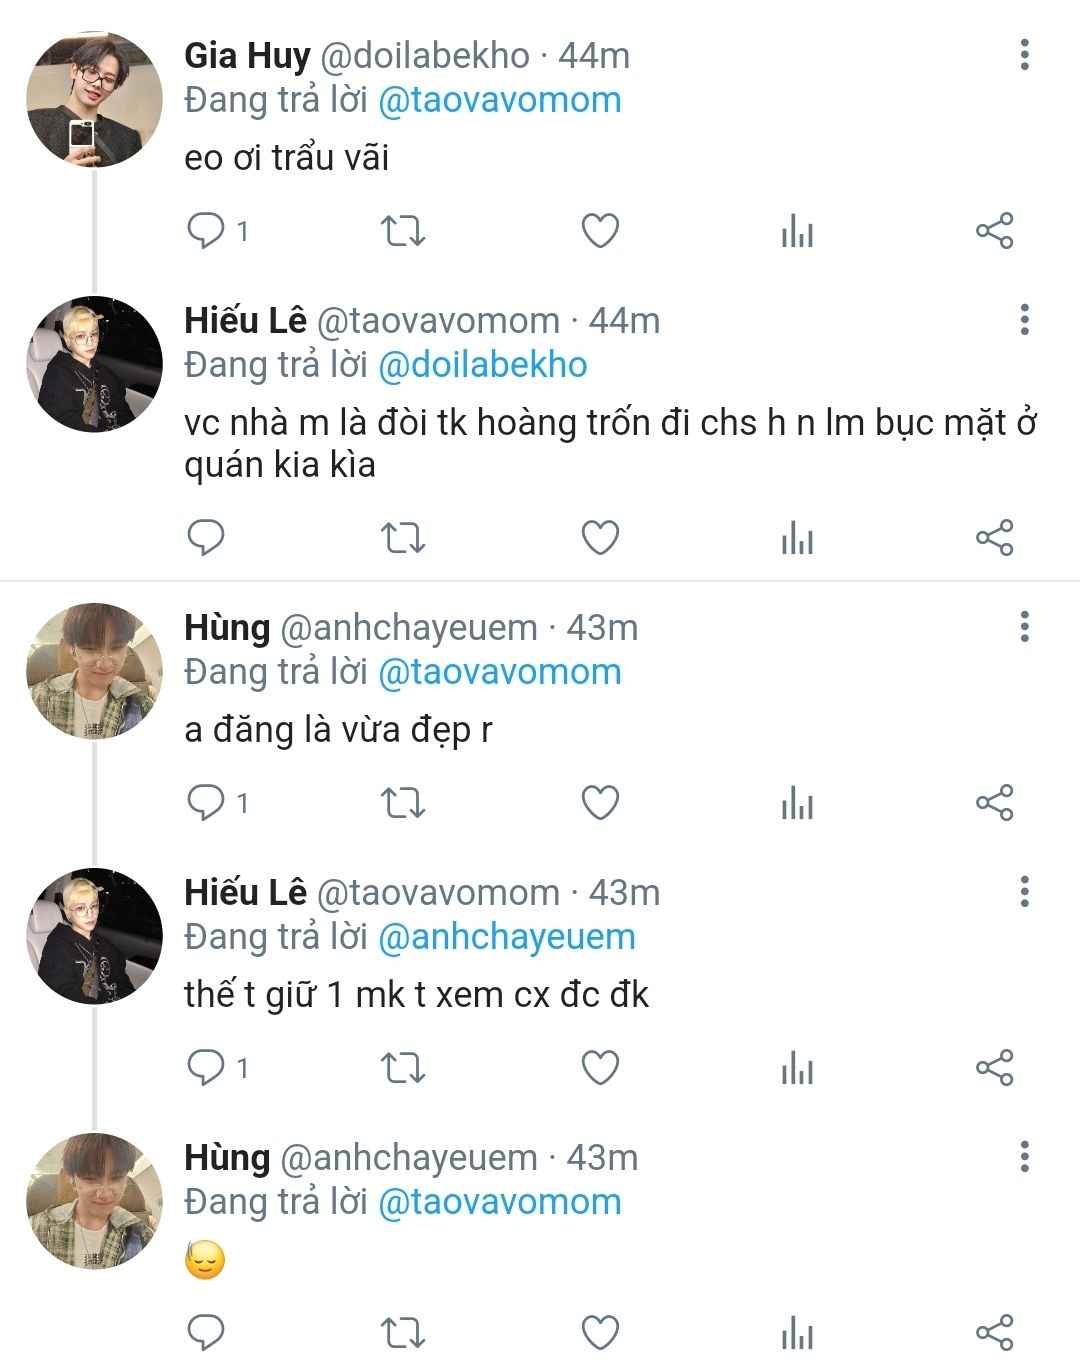Like Gia Huy's tweet
Image resolution: width=1080 pixels, height=1370 pixels.
coord(600,231)
